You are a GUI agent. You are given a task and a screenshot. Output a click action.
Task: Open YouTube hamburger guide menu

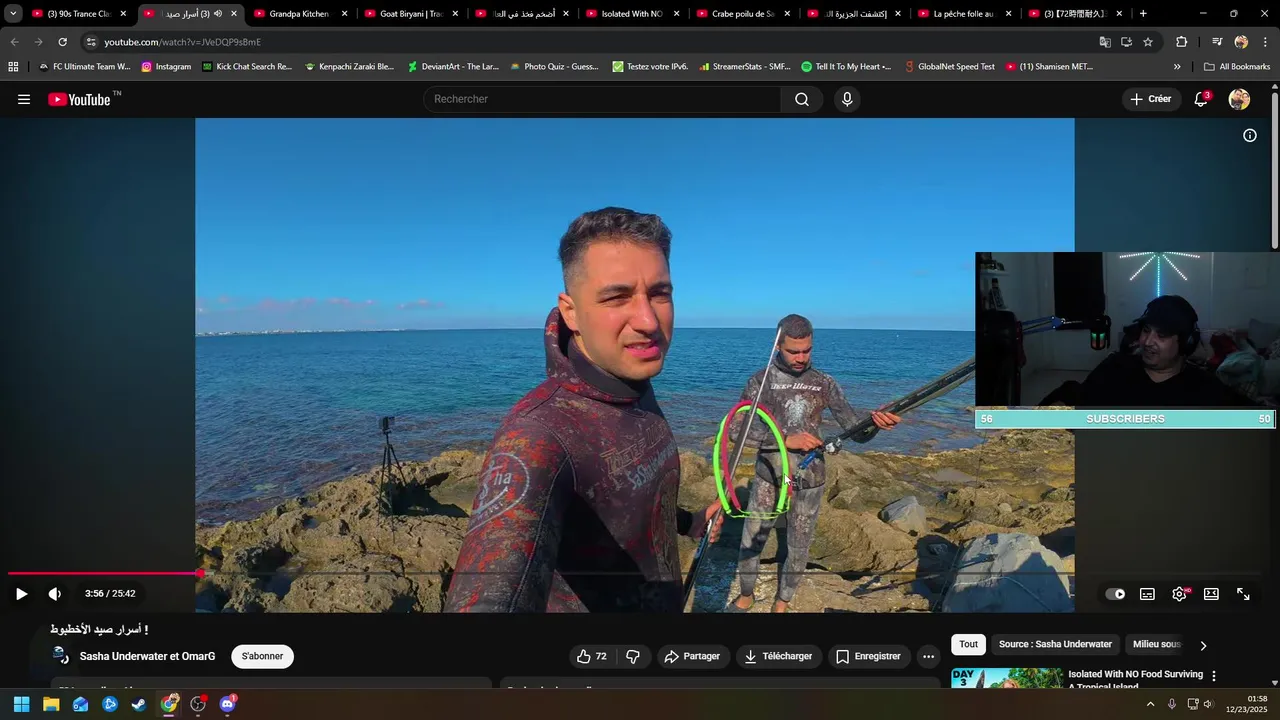[24, 99]
